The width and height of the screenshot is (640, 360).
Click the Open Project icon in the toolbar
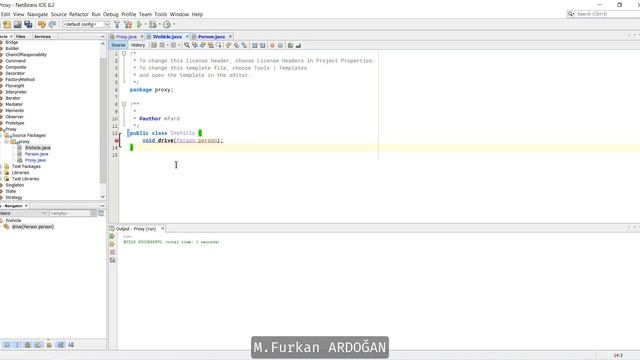[18, 24]
